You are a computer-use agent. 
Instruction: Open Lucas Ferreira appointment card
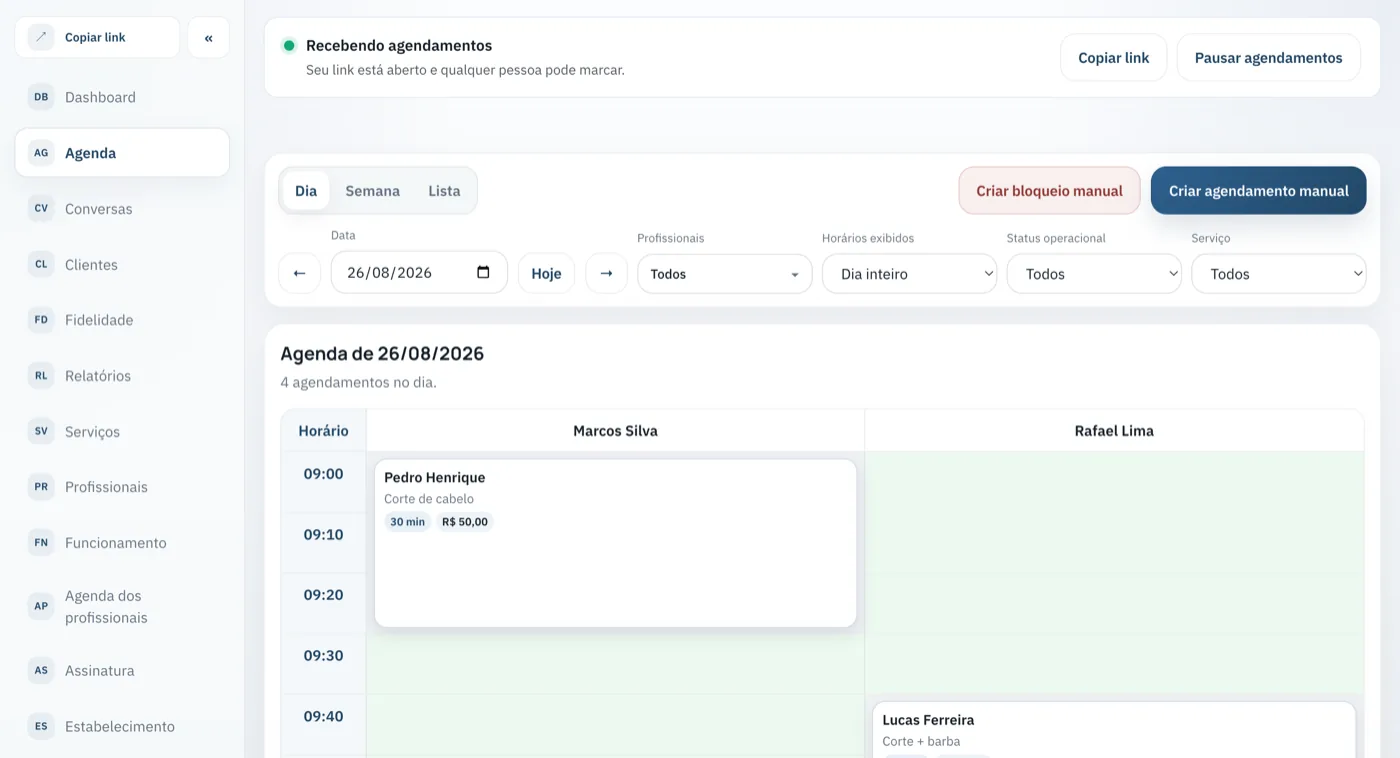[x=1114, y=730]
